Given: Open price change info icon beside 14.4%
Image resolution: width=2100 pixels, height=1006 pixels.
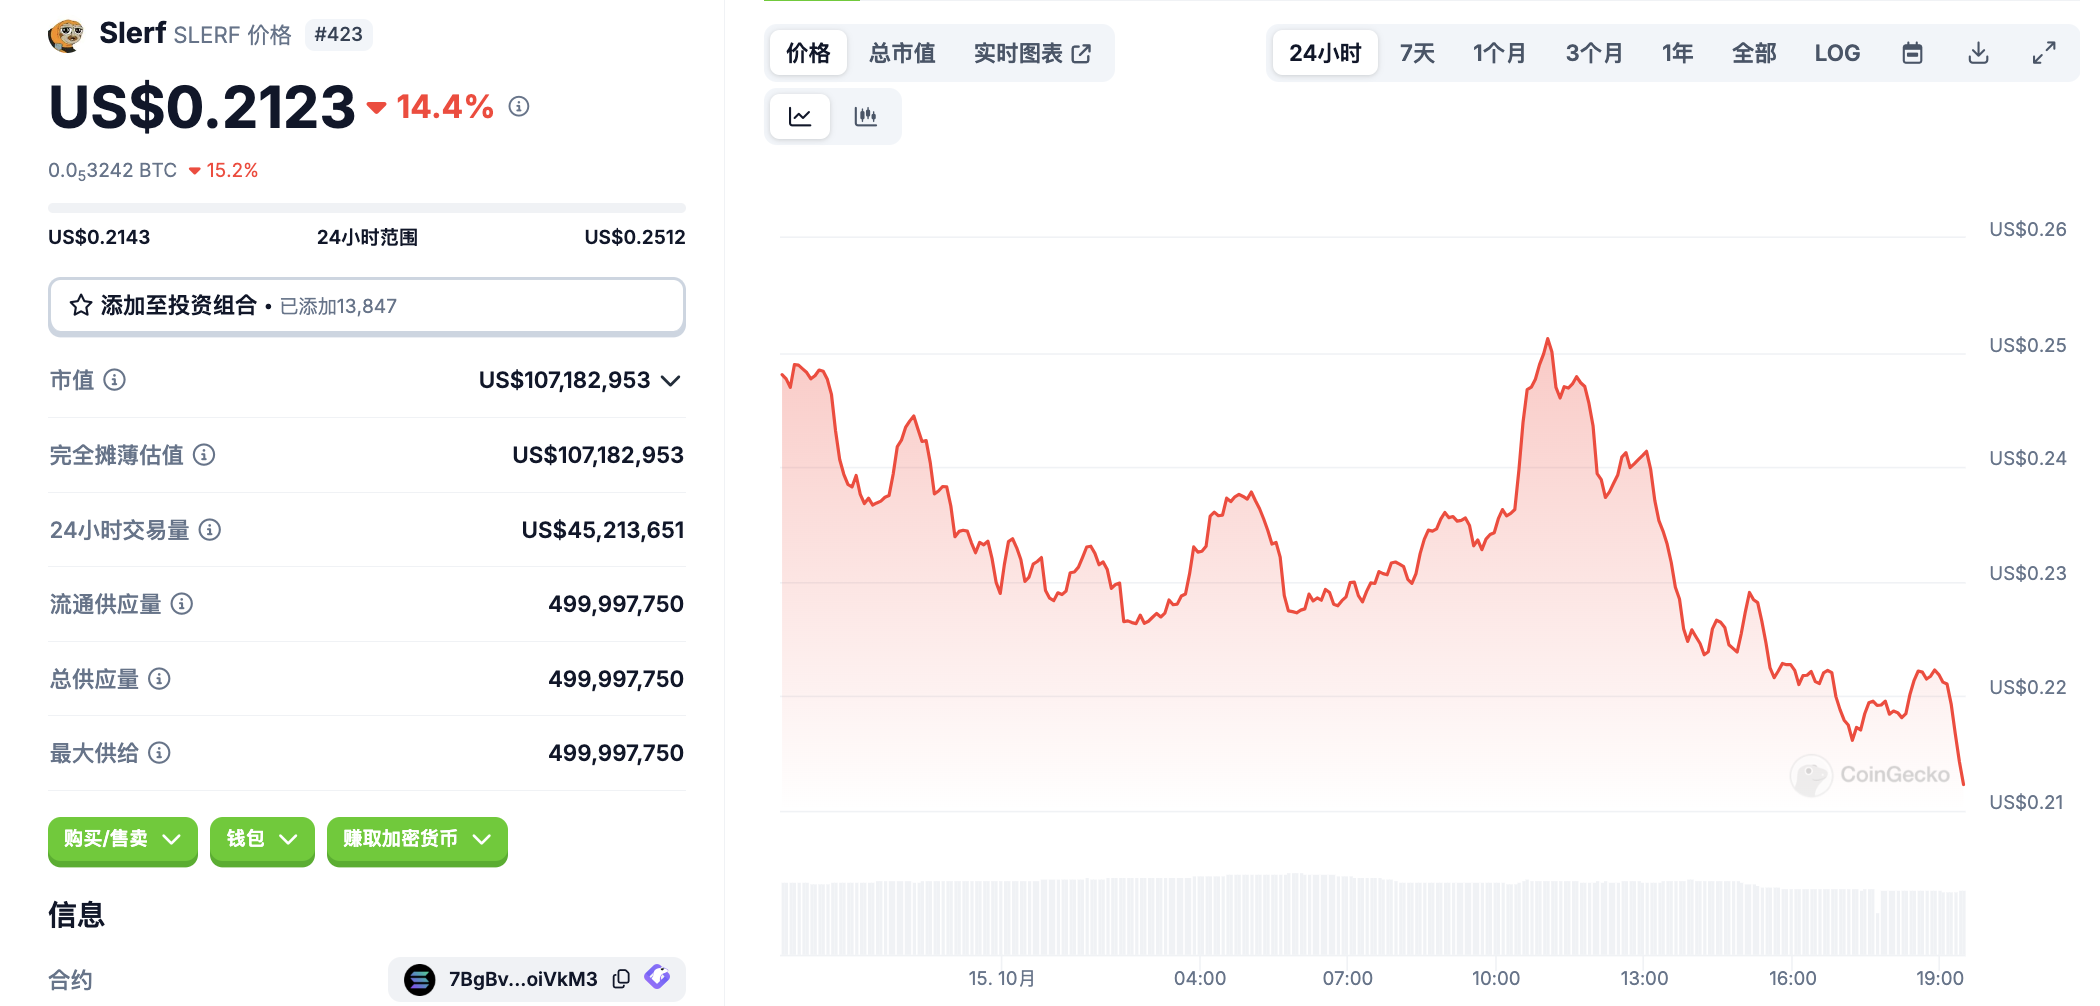Looking at the screenshot, I should (518, 106).
